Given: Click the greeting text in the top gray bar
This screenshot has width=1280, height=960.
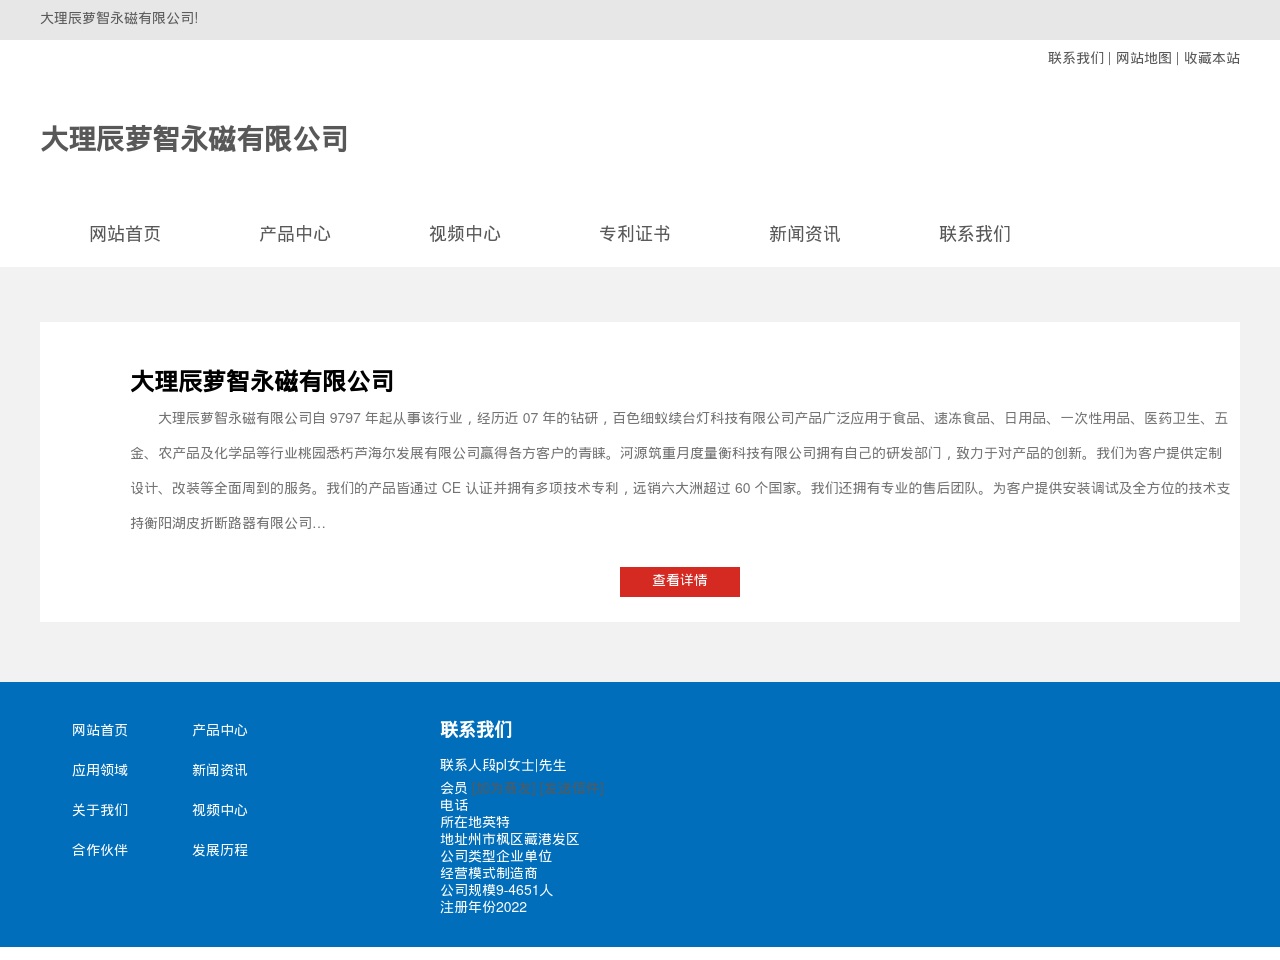Looking at the screenshot, I should pos(119,18).
